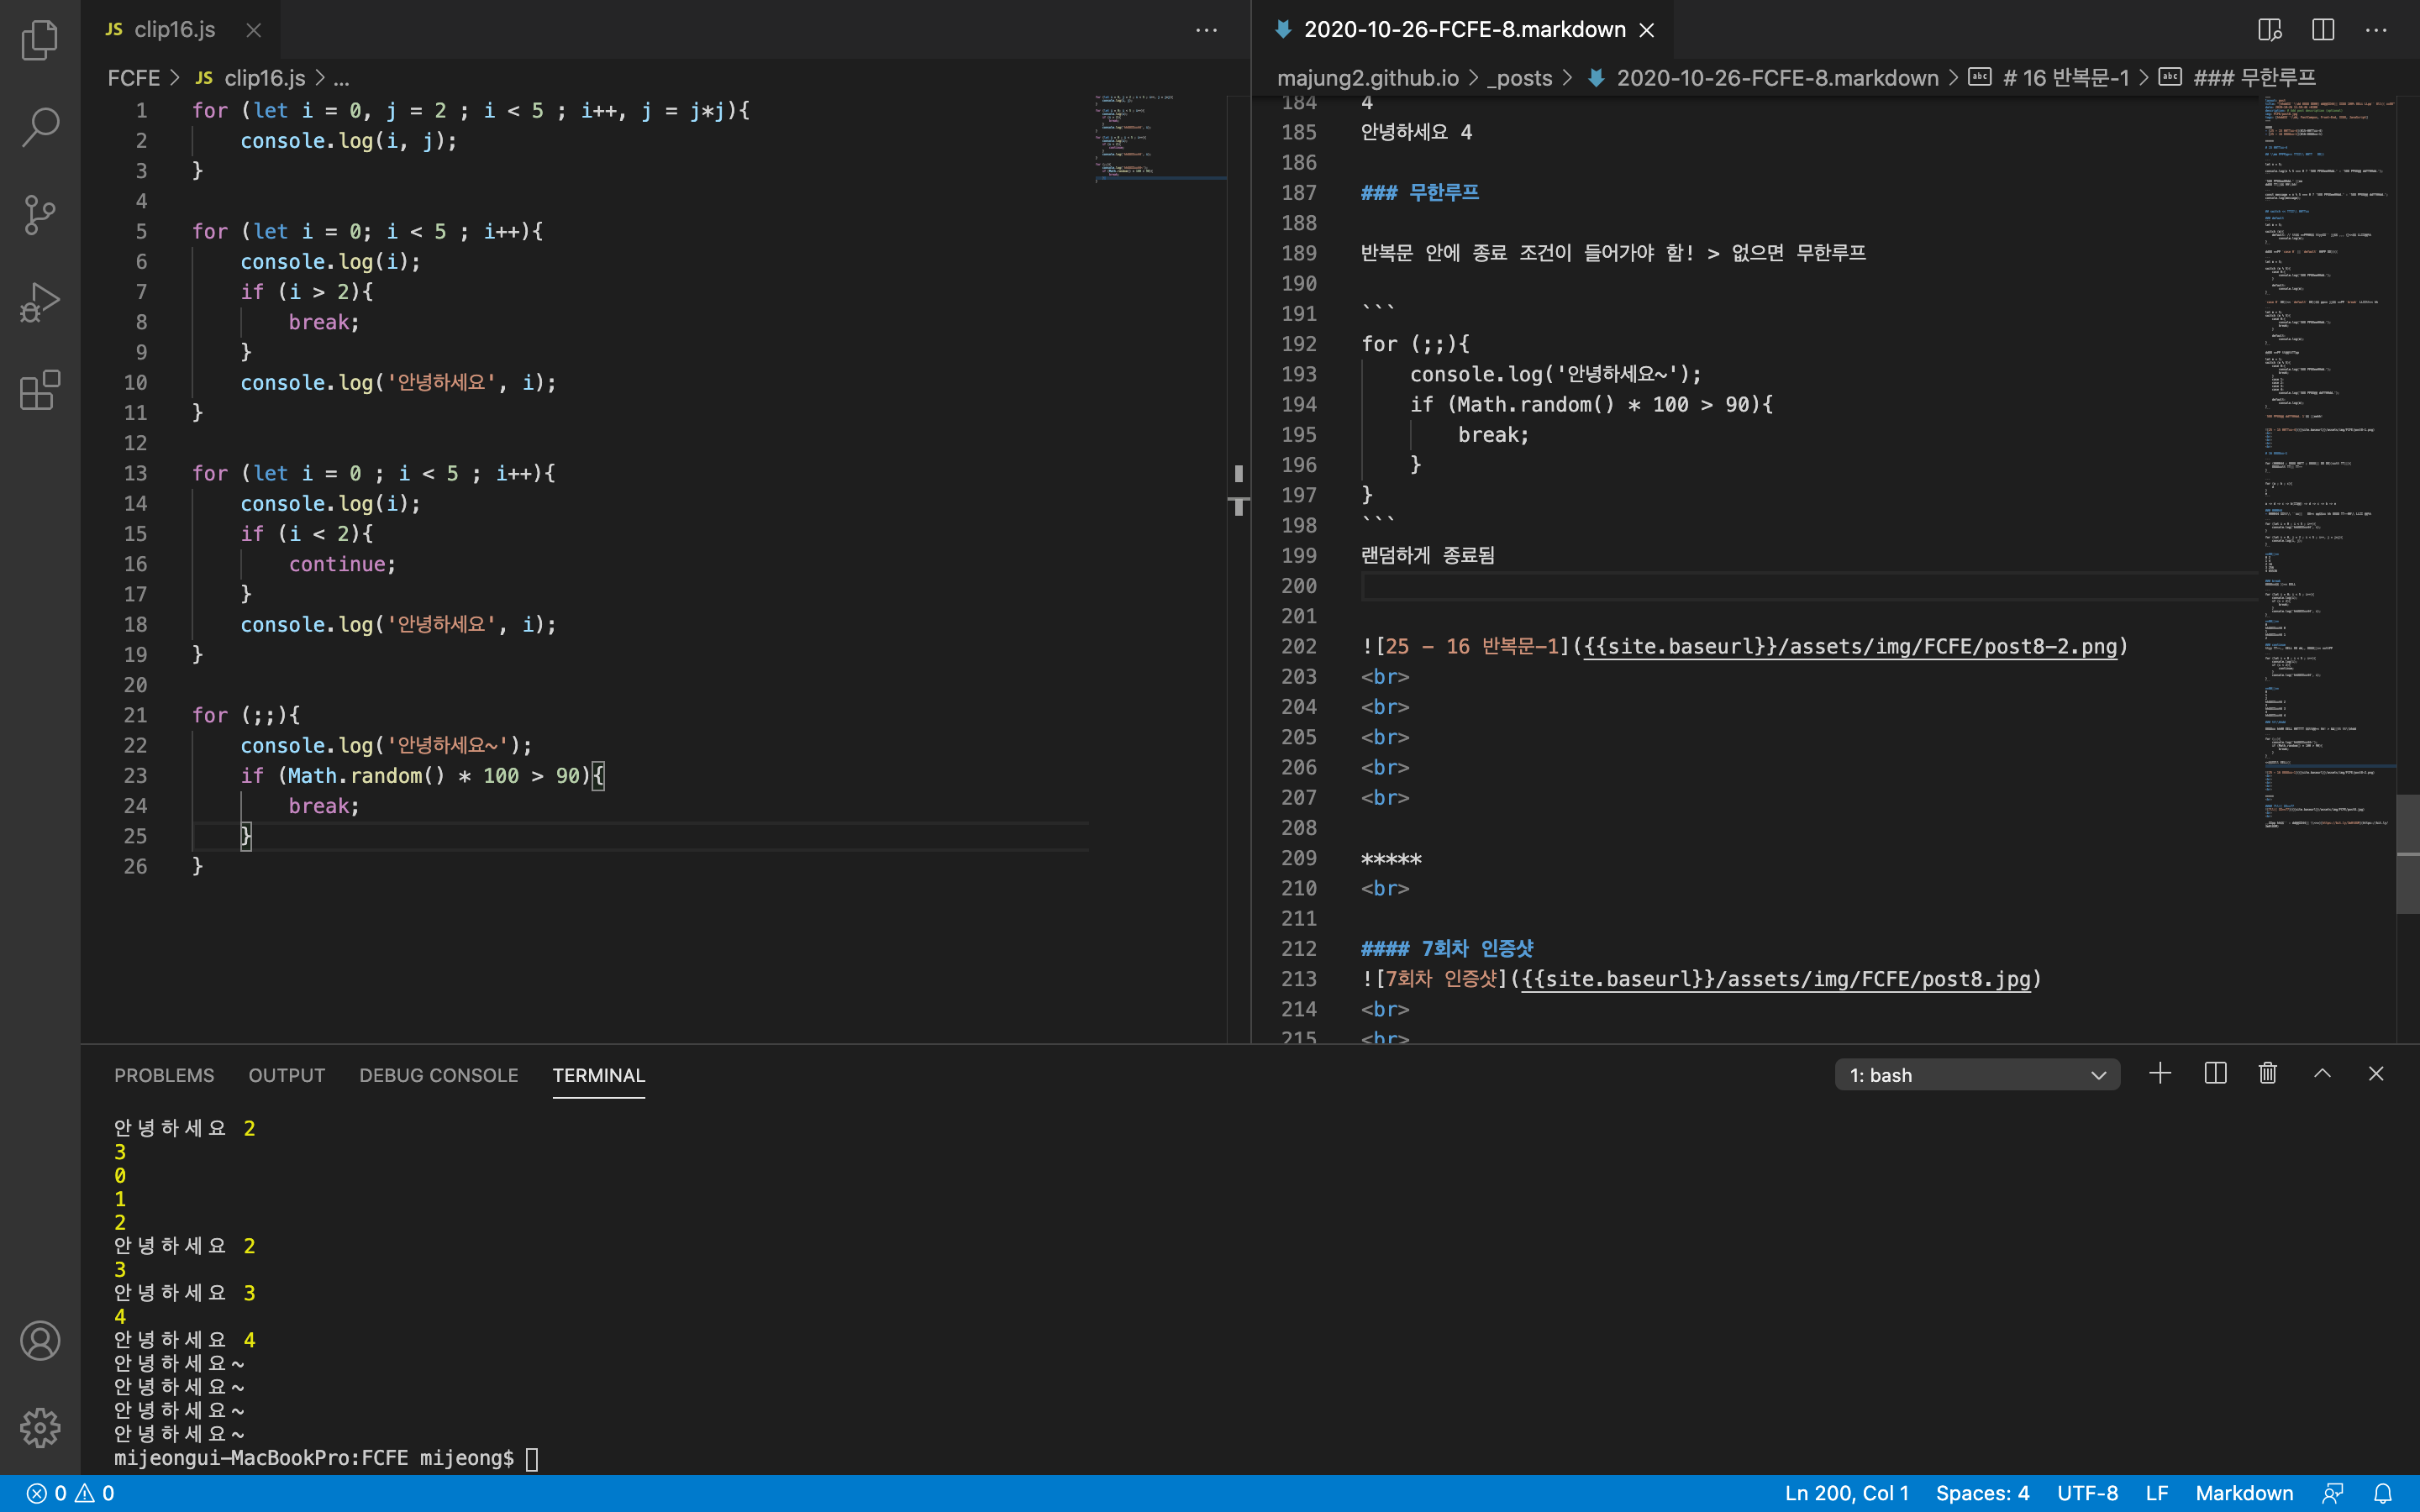The image size is (2420, 1512).
Task: Select the TERMINAL panel tab
Action: pyautogui.click(x=599, y=1075)
